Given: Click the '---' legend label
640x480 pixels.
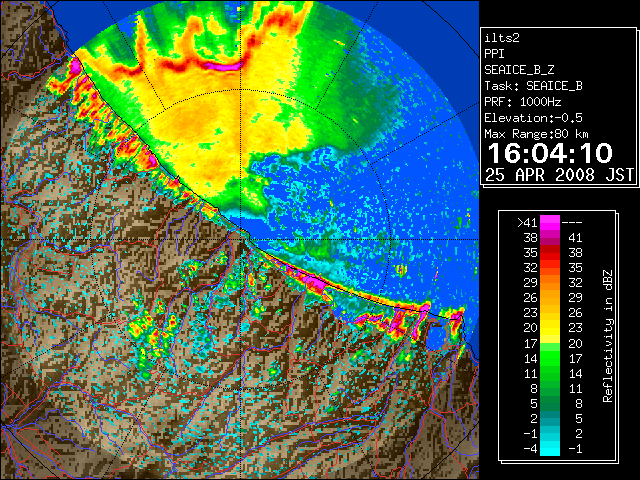Looking at the screenshot, I should 572,223.
